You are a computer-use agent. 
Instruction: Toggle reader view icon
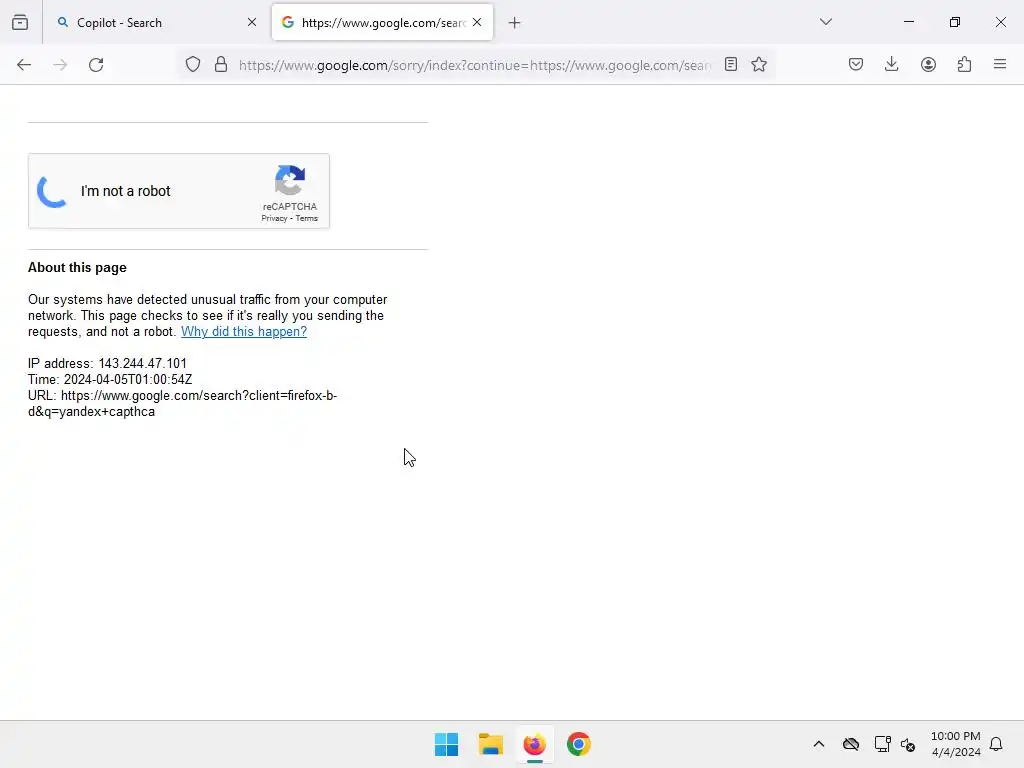pyautogui.click(x=731, y=65)
